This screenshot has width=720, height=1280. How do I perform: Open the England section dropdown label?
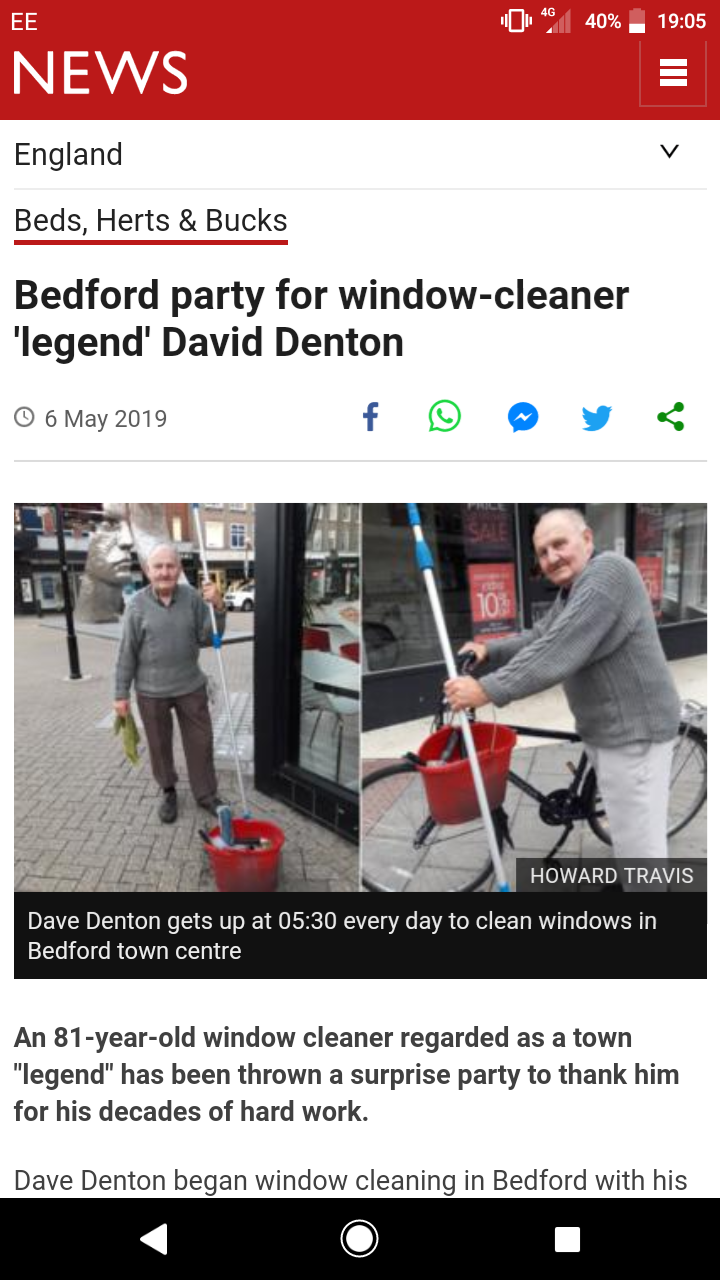(69, 155)
